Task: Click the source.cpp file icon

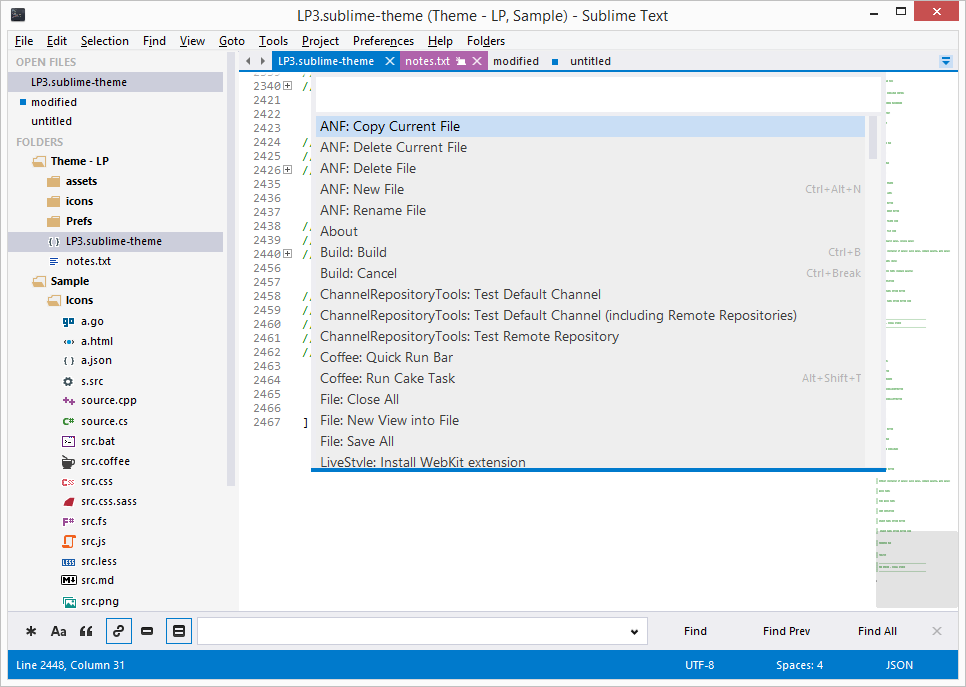Action: (x=68, y=401)
